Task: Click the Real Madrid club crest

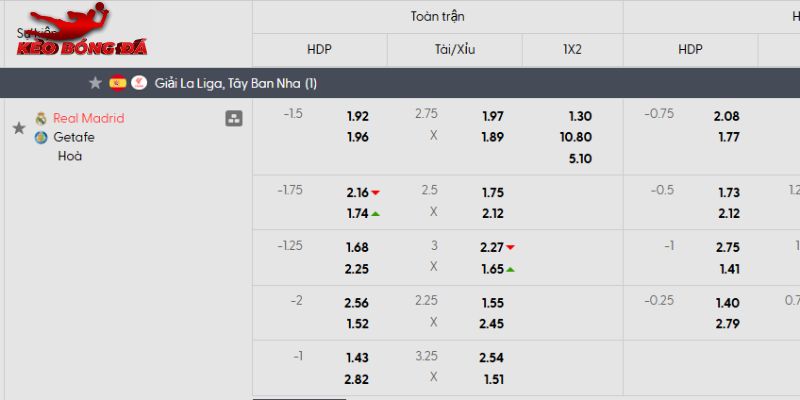Action: (x=41, y=118)
